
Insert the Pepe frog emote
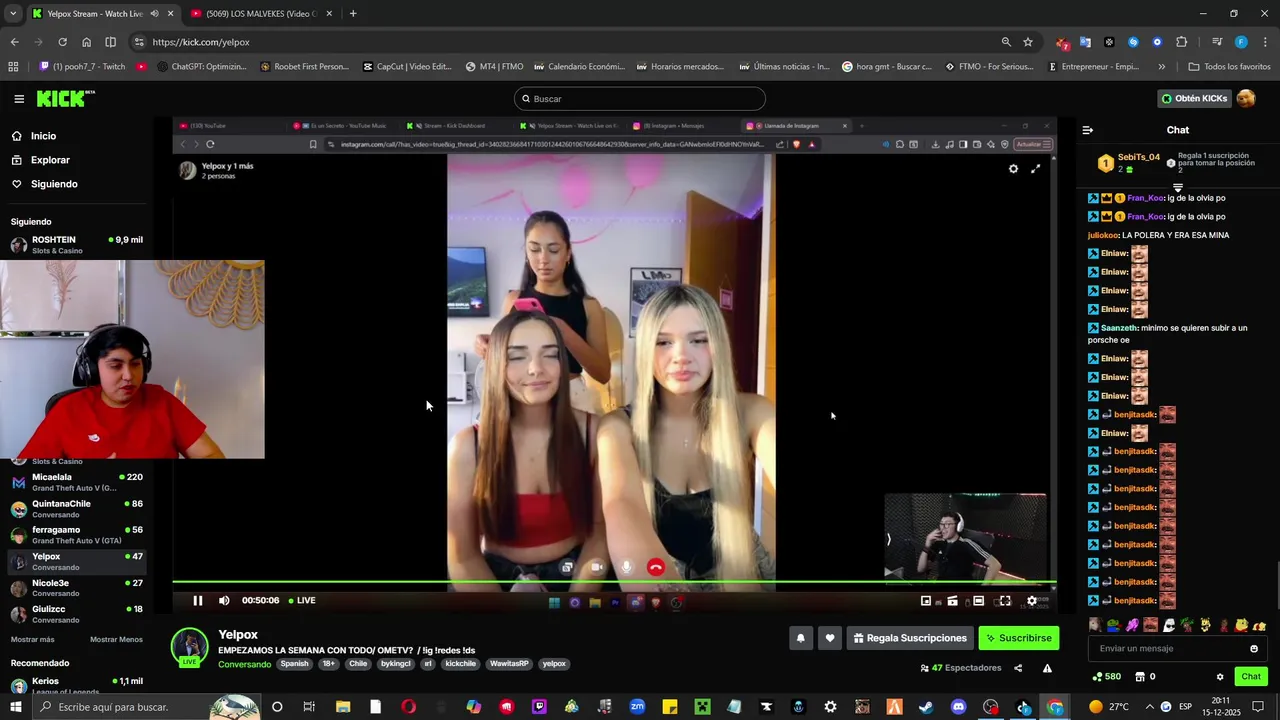click(x=1113, y=626)
